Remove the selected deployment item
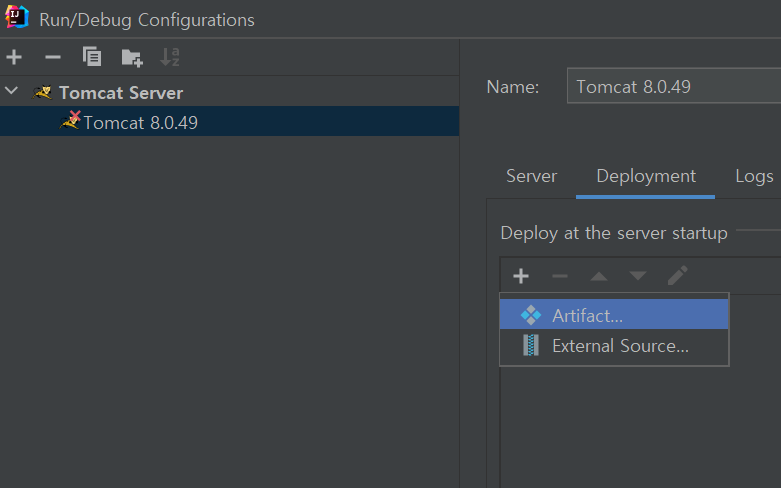This screenshot has width=781, height=488. pyautogui.click(x=560, y=276)
